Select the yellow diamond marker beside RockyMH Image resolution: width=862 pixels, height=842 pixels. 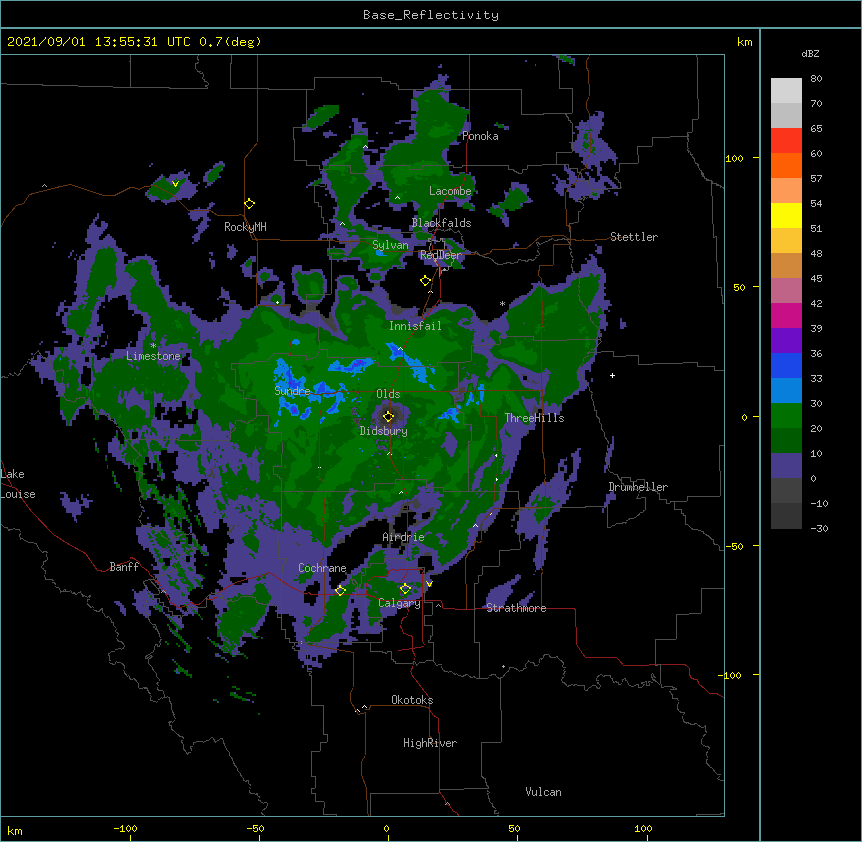click(x=249, y=204)
